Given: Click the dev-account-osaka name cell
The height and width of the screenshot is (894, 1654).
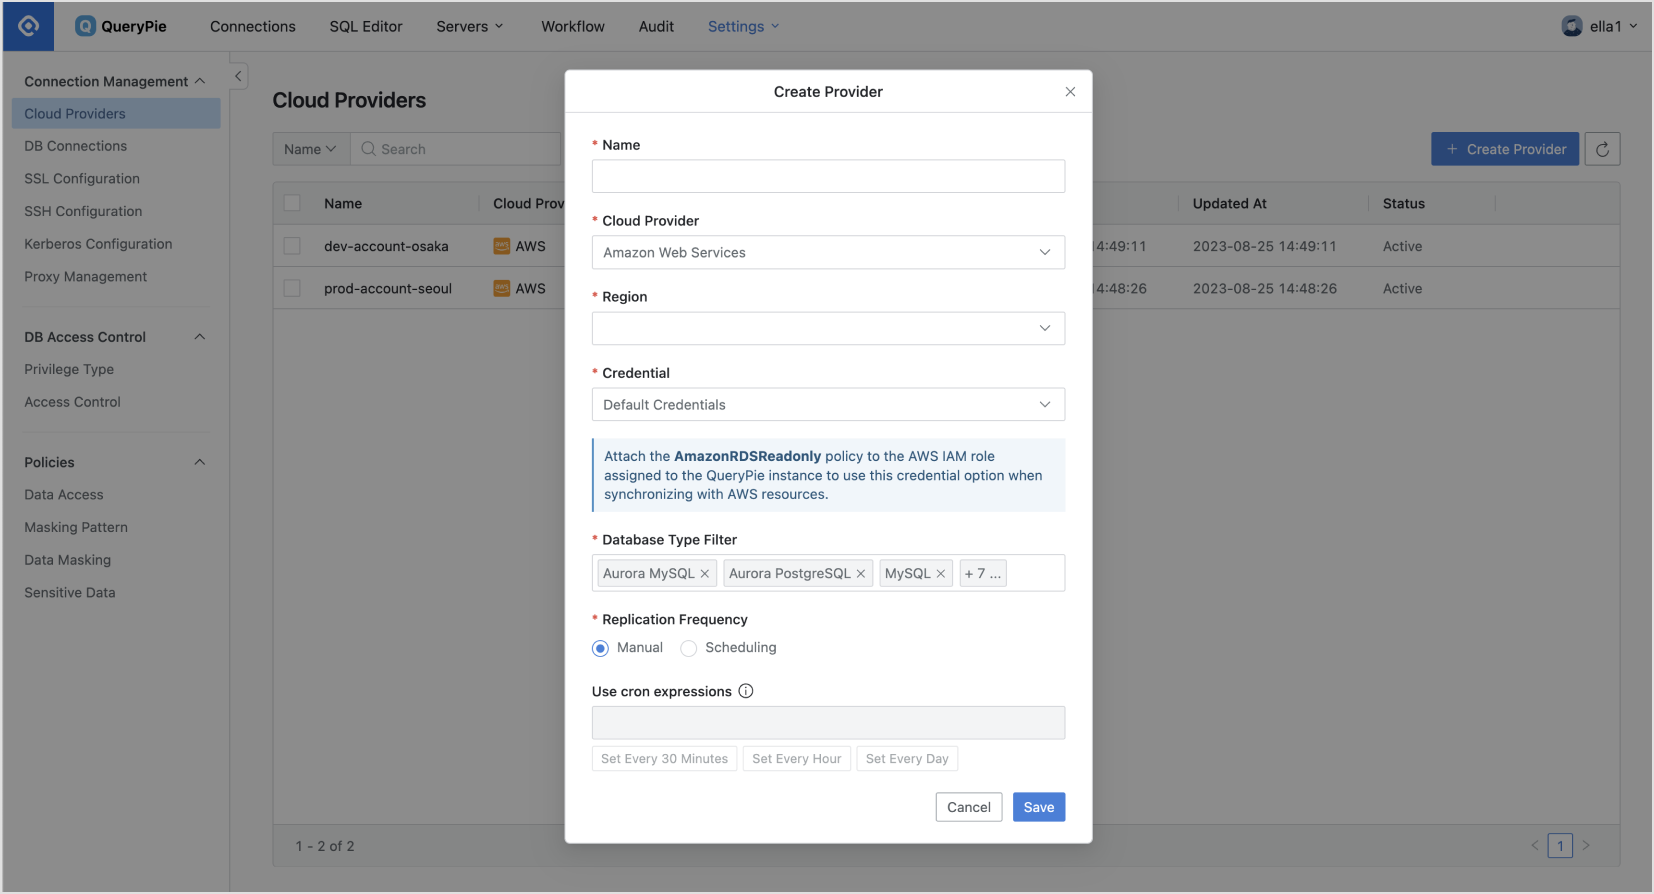Looking at the screenshot, I should pyautogui.click(x=386, y=246).
